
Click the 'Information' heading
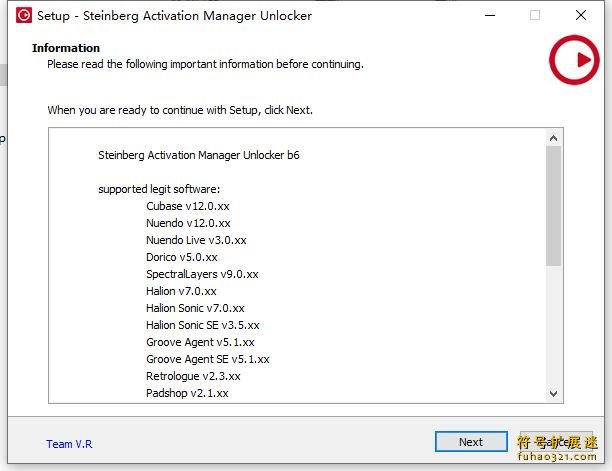(66, 48)
